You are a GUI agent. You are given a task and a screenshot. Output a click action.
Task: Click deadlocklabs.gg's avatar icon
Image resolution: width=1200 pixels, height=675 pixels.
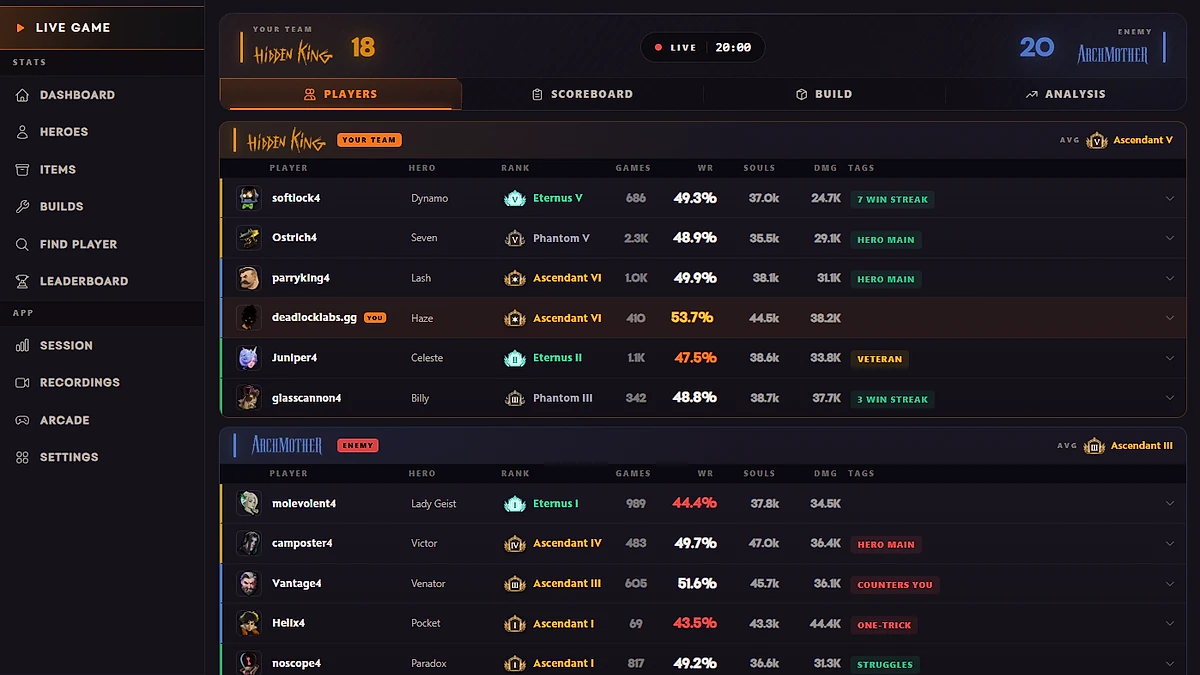click(x=249, y=318)
